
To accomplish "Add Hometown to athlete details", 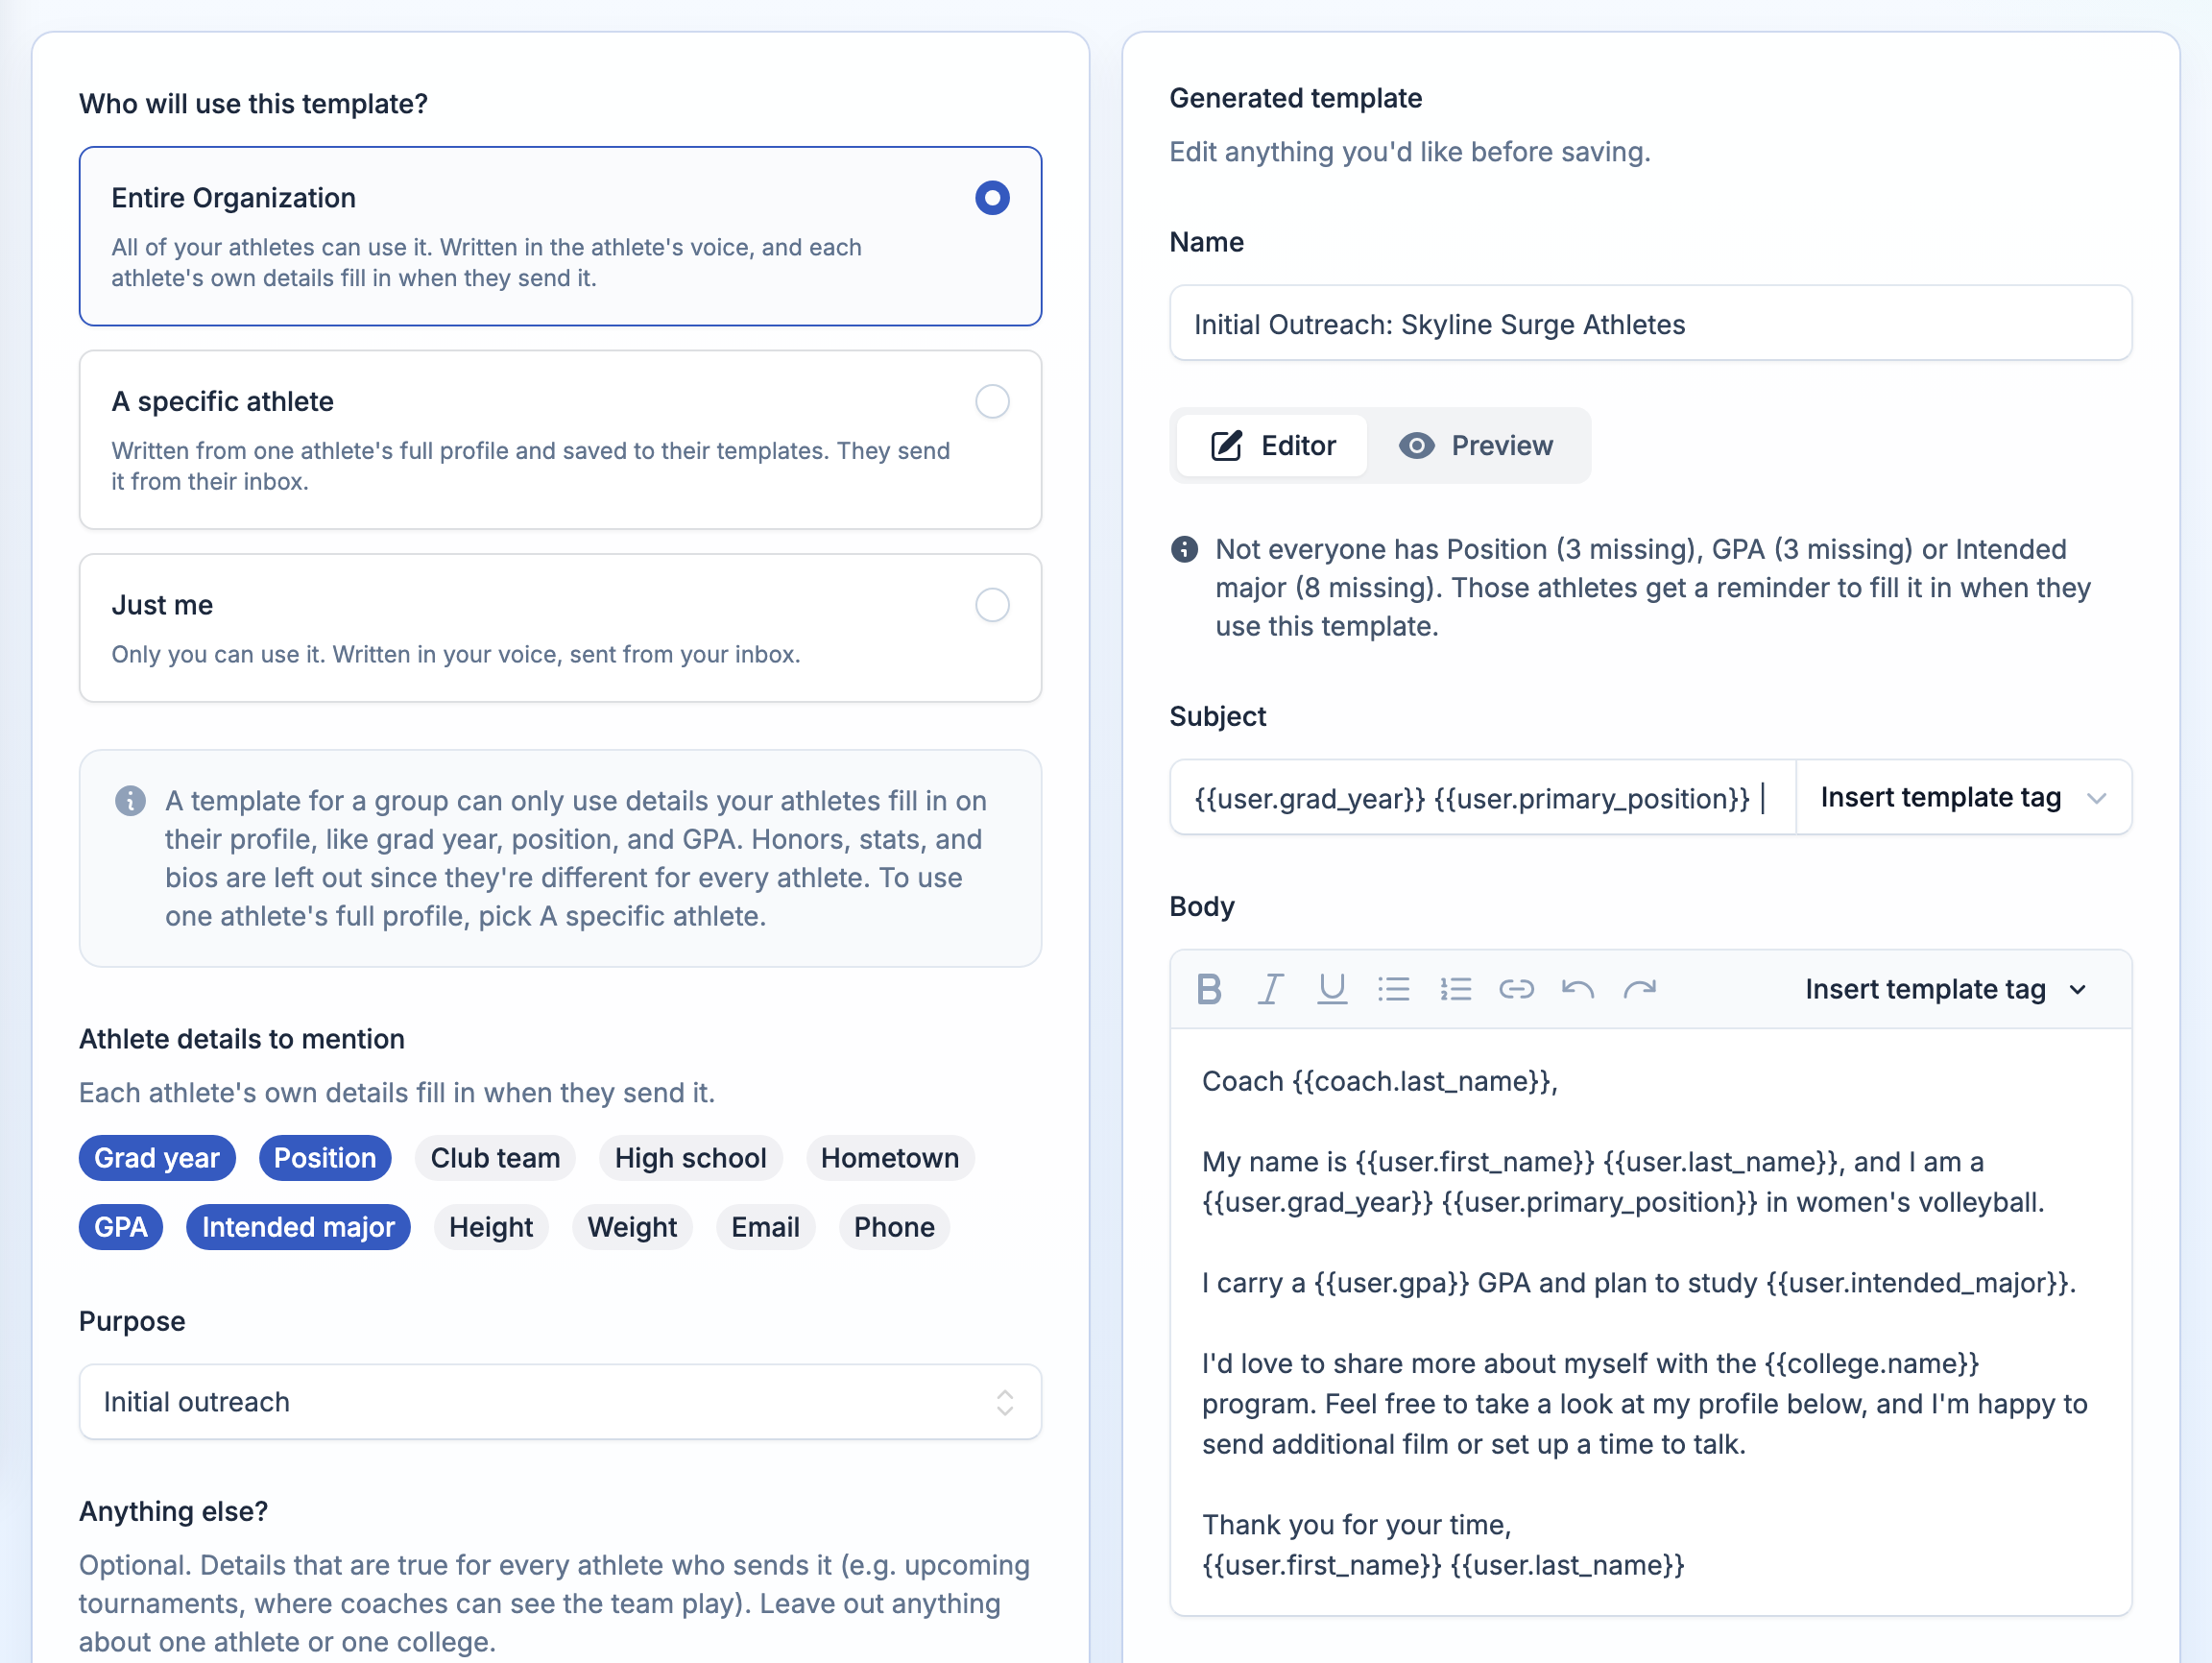I will coord(889,1158).
